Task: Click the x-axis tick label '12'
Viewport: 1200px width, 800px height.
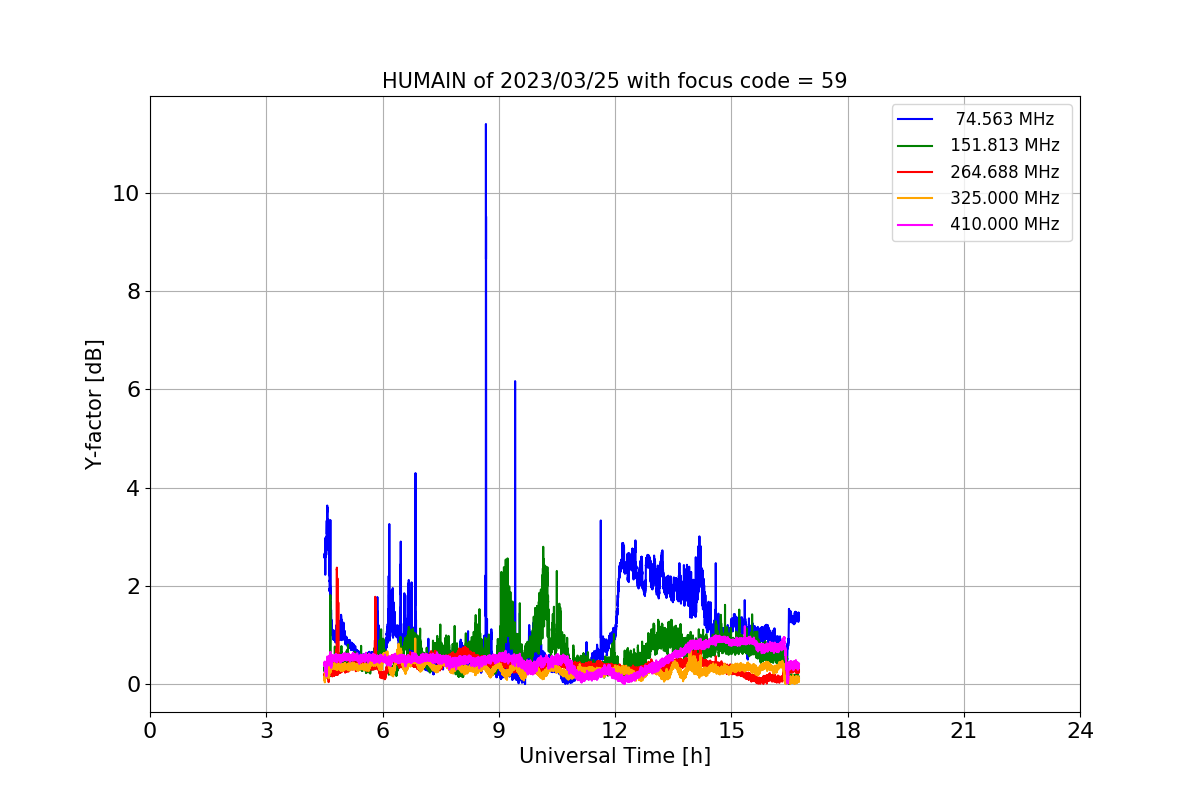Action: point(615,731)
